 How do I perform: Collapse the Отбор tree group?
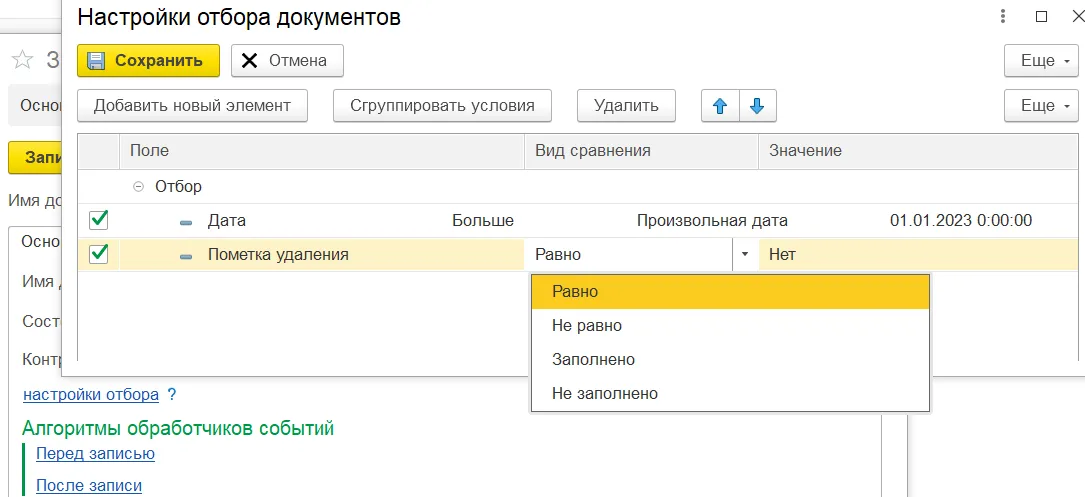tap(138, 186)
